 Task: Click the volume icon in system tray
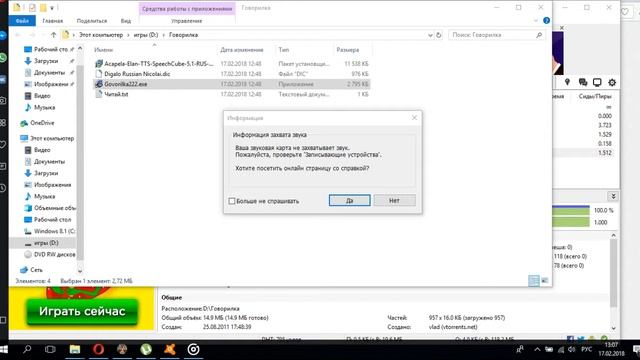coord(571,349)
